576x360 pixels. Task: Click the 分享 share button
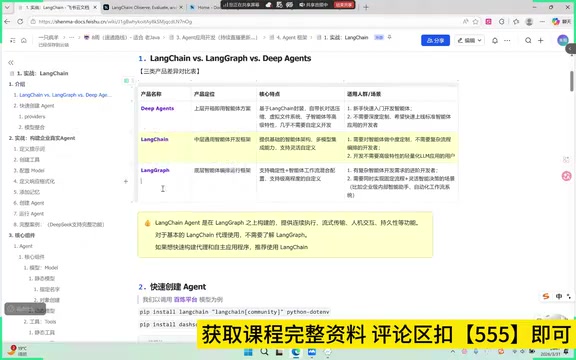[x=435, y=40]
